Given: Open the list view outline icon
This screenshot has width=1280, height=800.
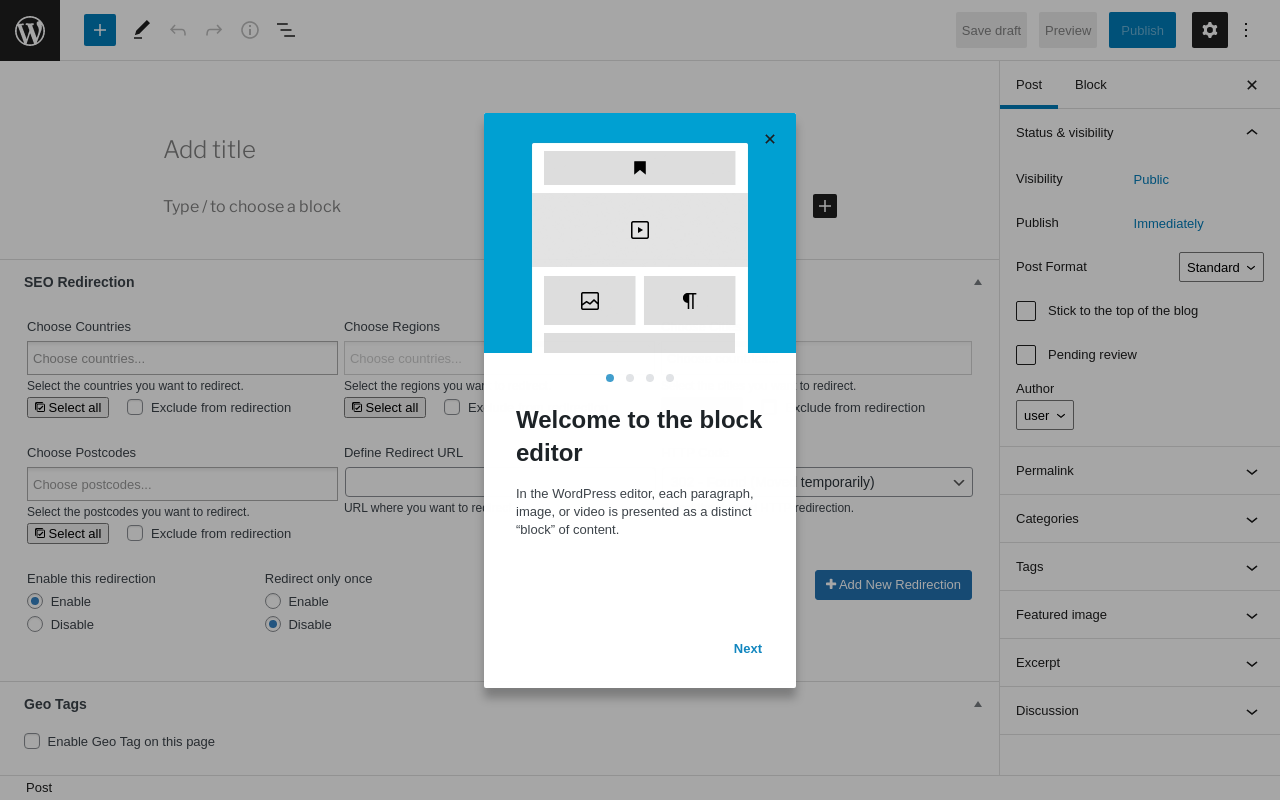Looking at the screenshot, I should [x=286, y=30].
